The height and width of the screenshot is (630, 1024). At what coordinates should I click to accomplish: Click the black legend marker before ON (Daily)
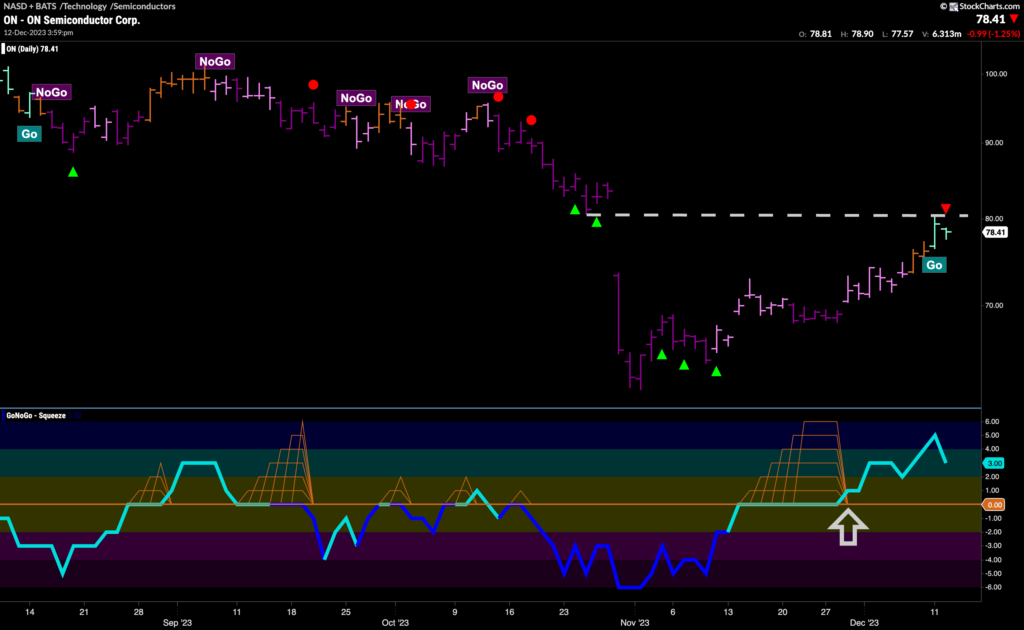tap(6, 46)
